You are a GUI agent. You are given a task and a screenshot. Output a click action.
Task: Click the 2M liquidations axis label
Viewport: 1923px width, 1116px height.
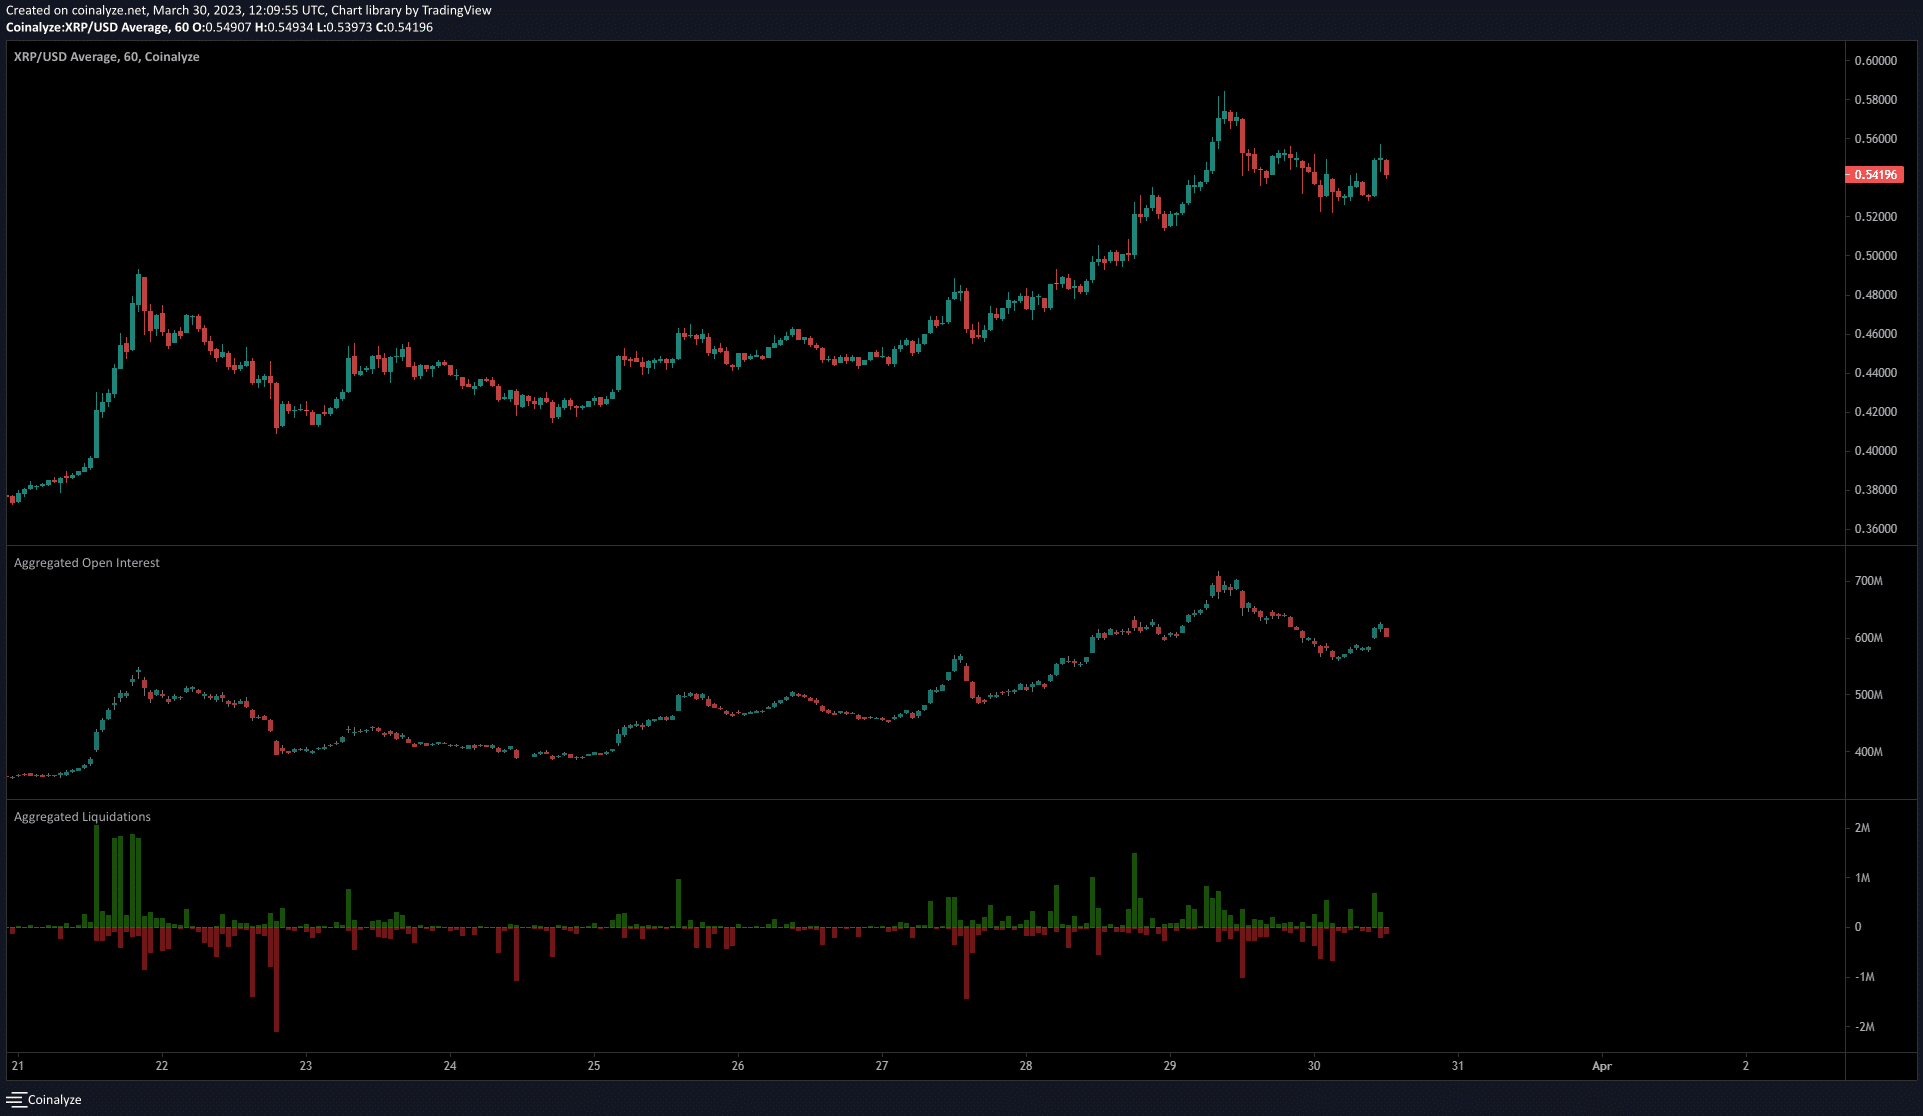click(1863, 828)
